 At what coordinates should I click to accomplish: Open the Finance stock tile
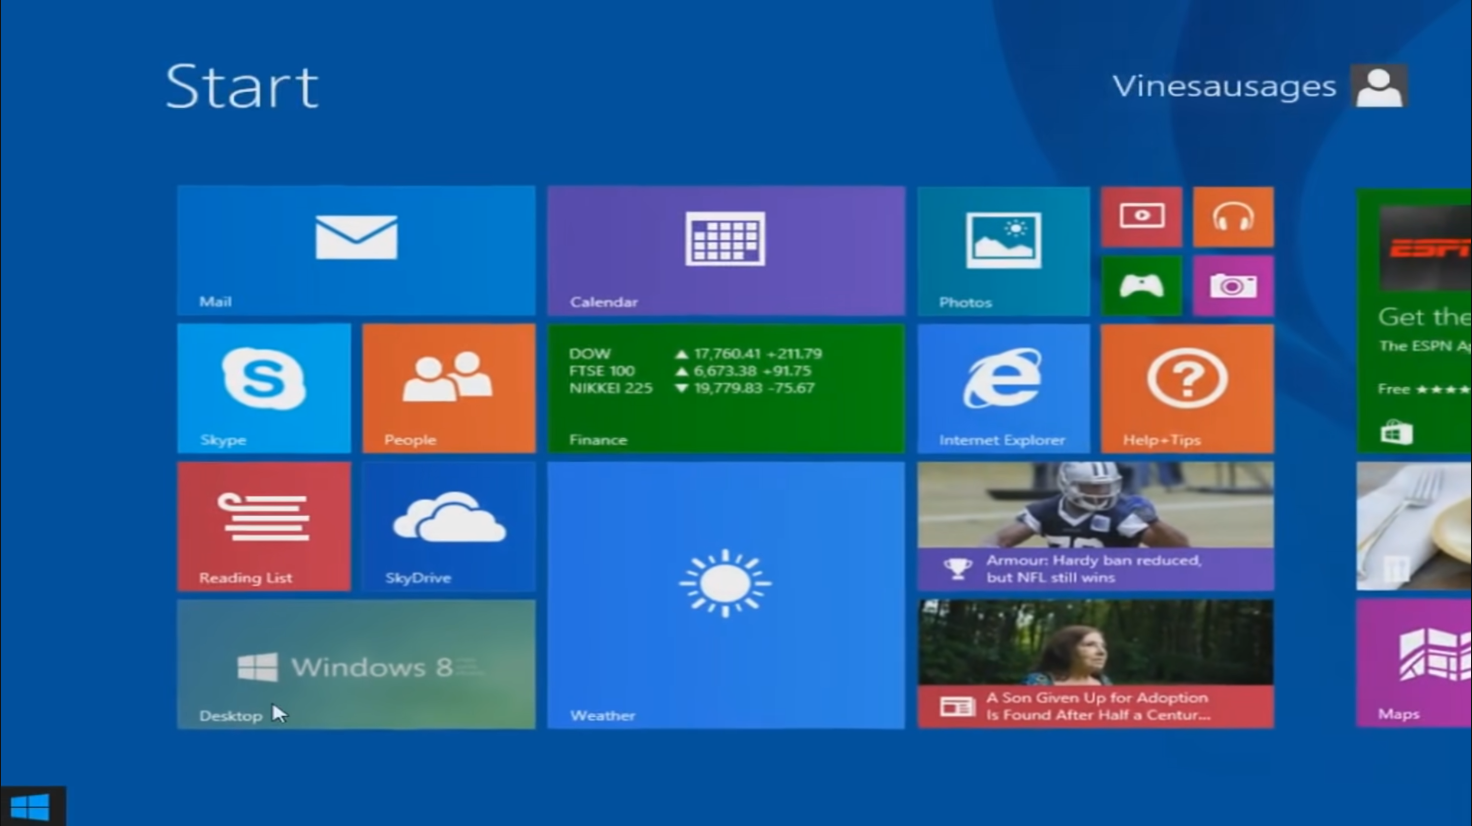click(x=726, y=388)
